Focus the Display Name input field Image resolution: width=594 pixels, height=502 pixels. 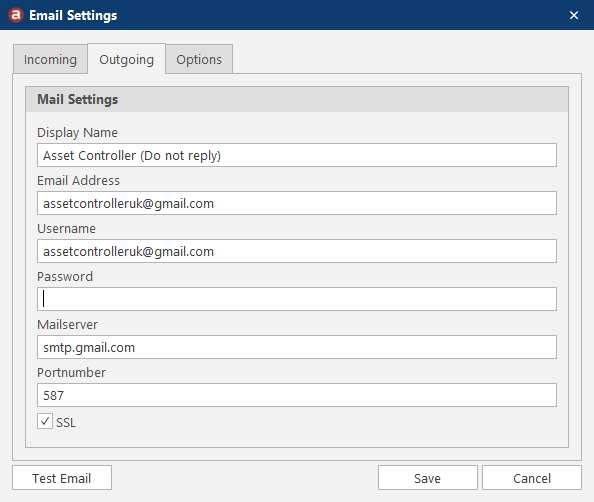pos(297,155)
